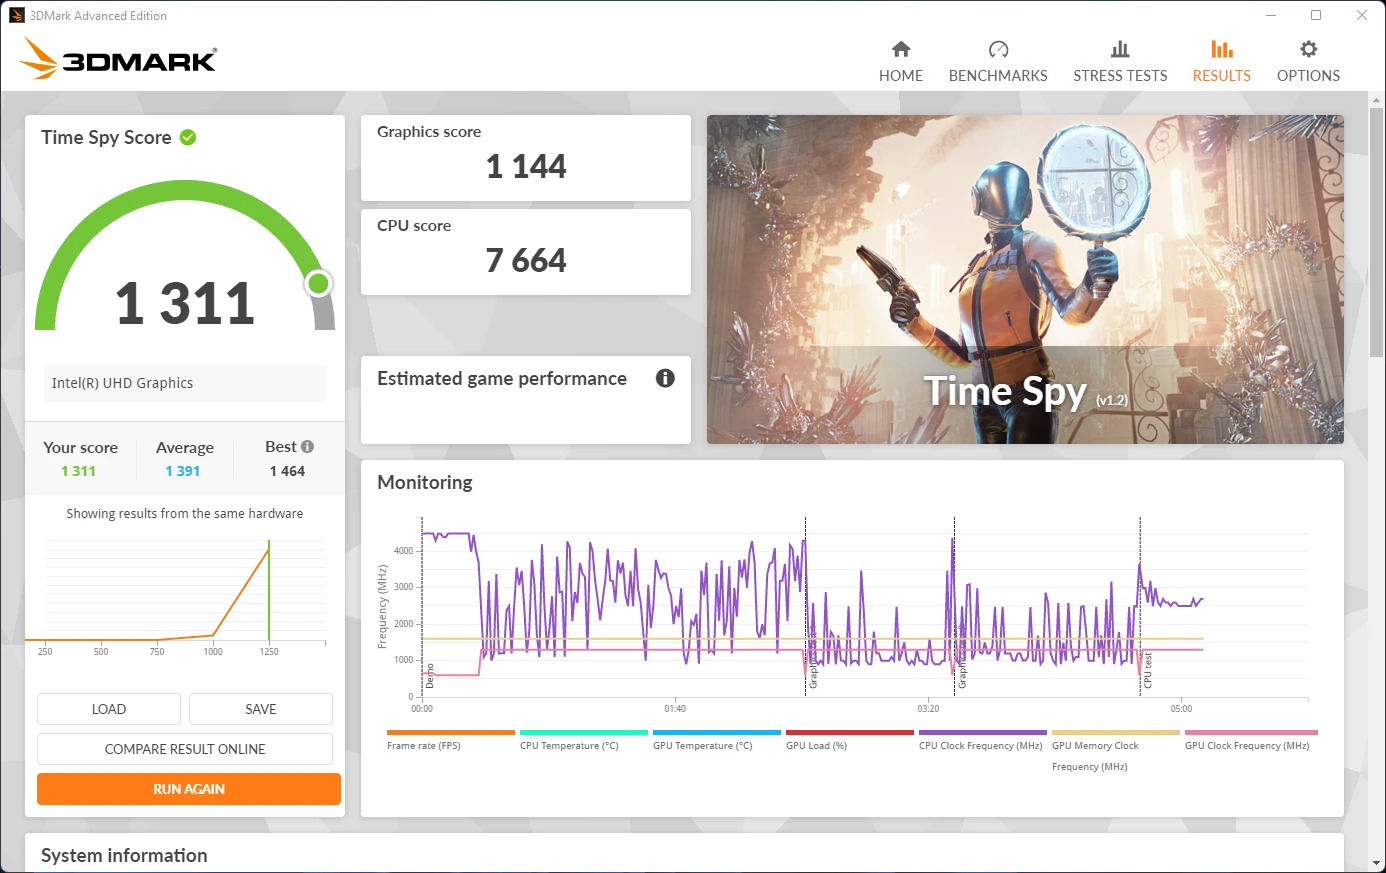Screen dimensions: 1386x873
Task: Save the current benchmark result
Action: point(261,709)
